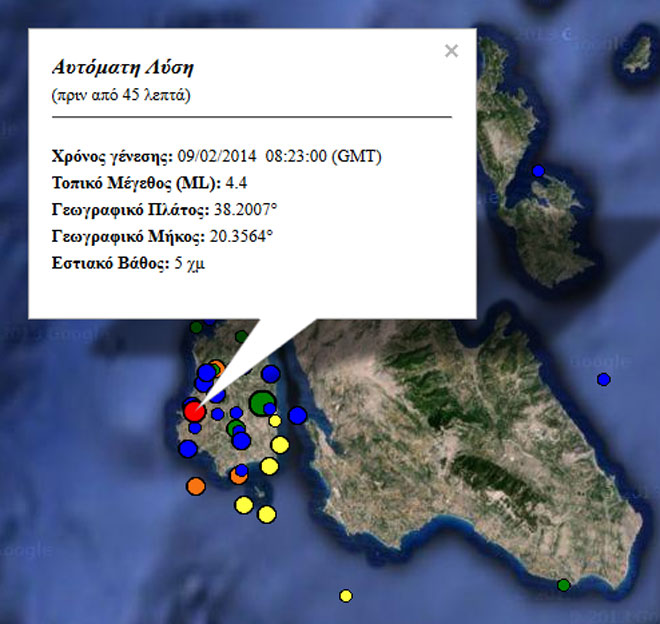
Task: Select the southernmost yellow marker near the peninsula
Action: tap(266, 514)
